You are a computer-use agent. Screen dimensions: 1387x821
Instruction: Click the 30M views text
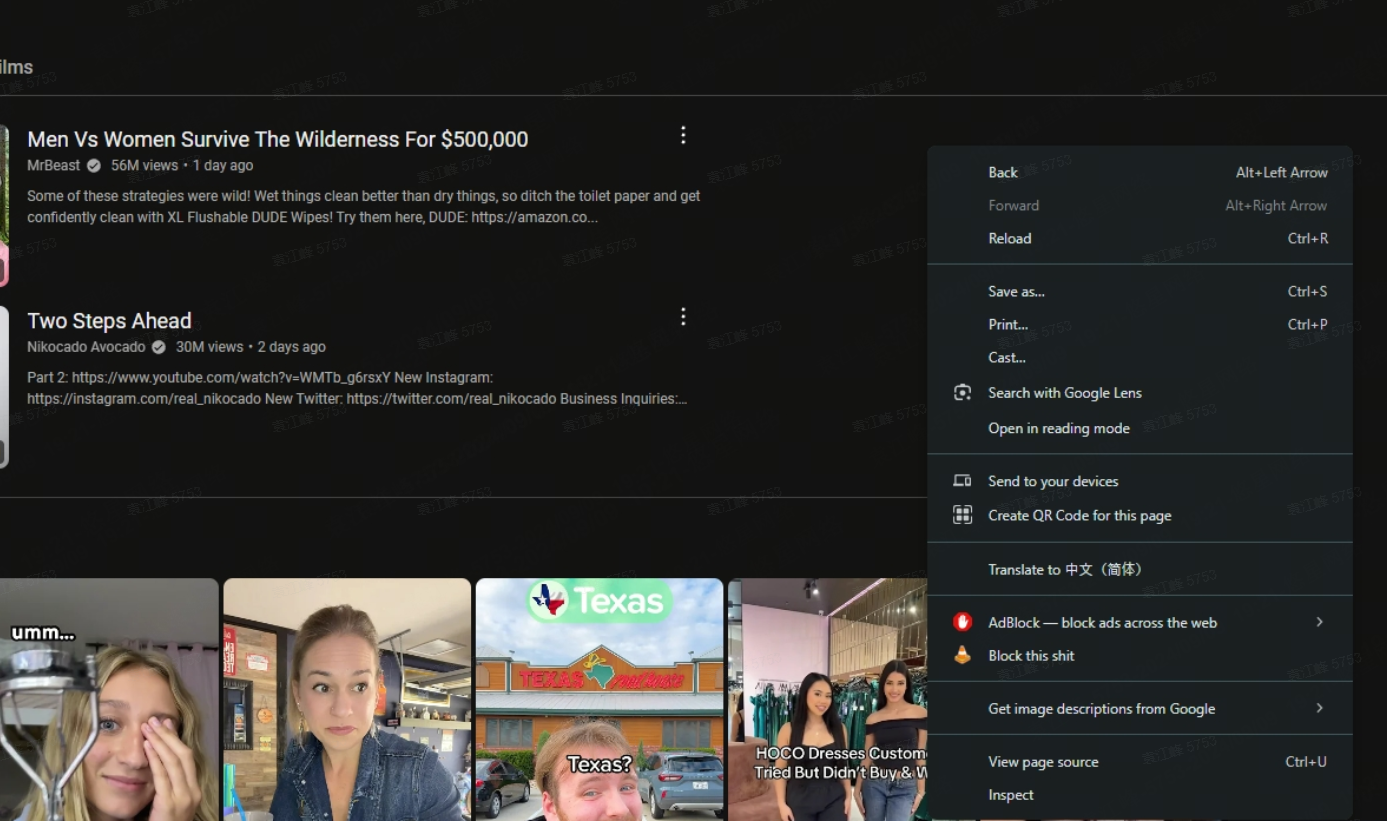pos(210,347)
